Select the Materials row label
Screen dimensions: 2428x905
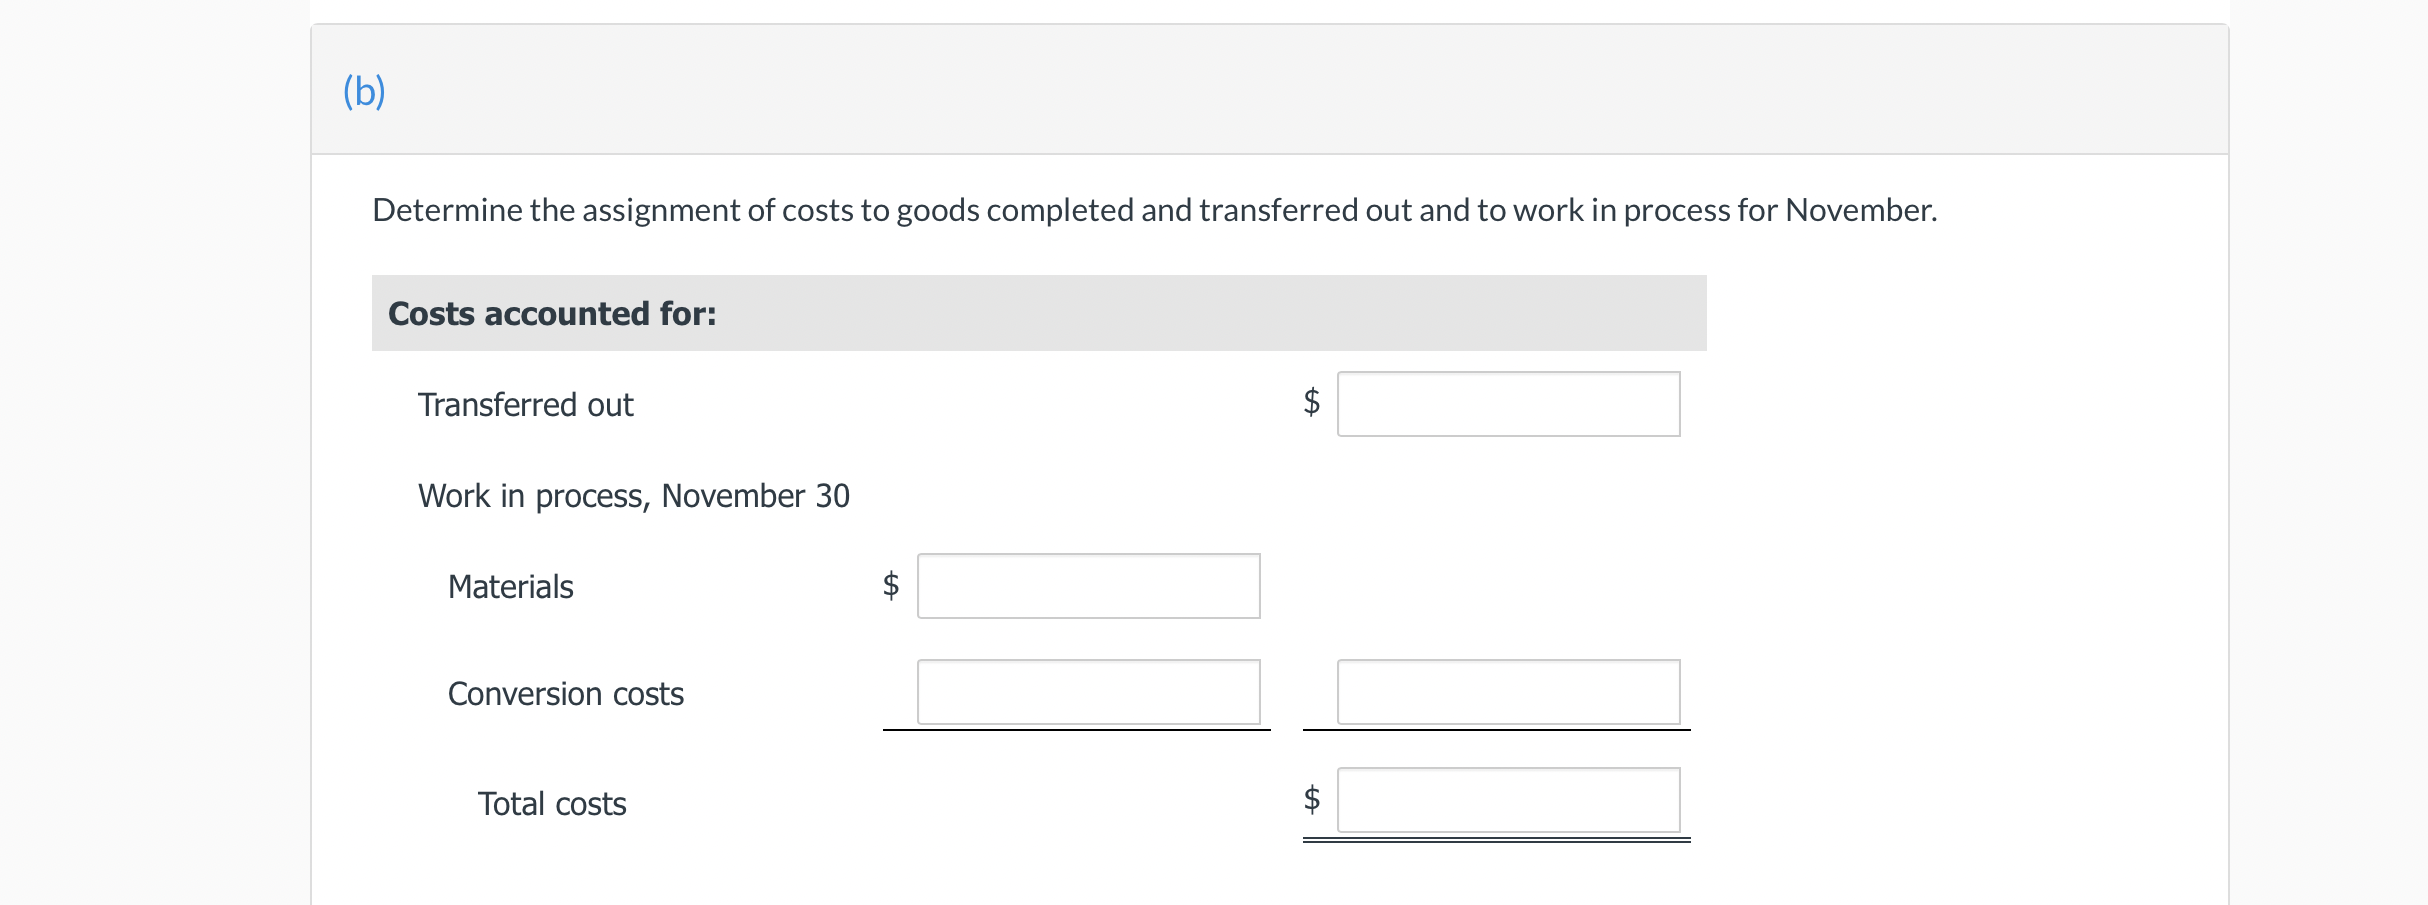point(510,587)
